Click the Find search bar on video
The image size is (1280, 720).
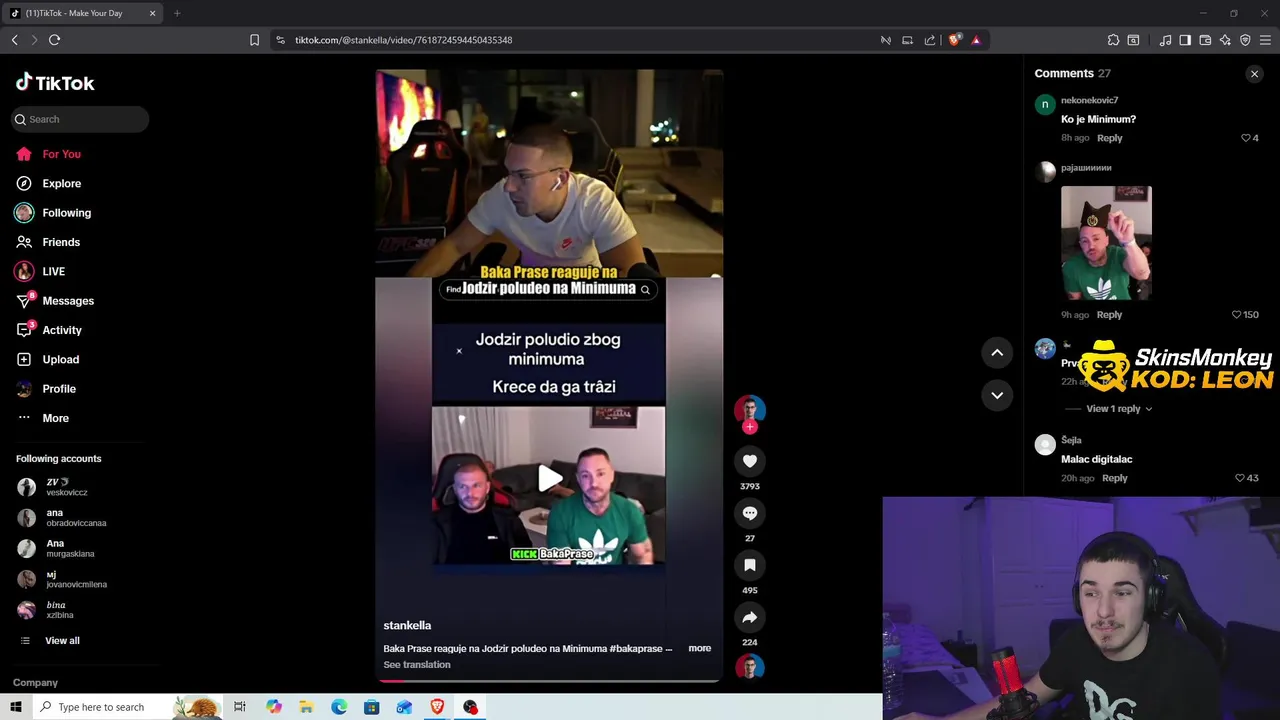pos(549,289)
